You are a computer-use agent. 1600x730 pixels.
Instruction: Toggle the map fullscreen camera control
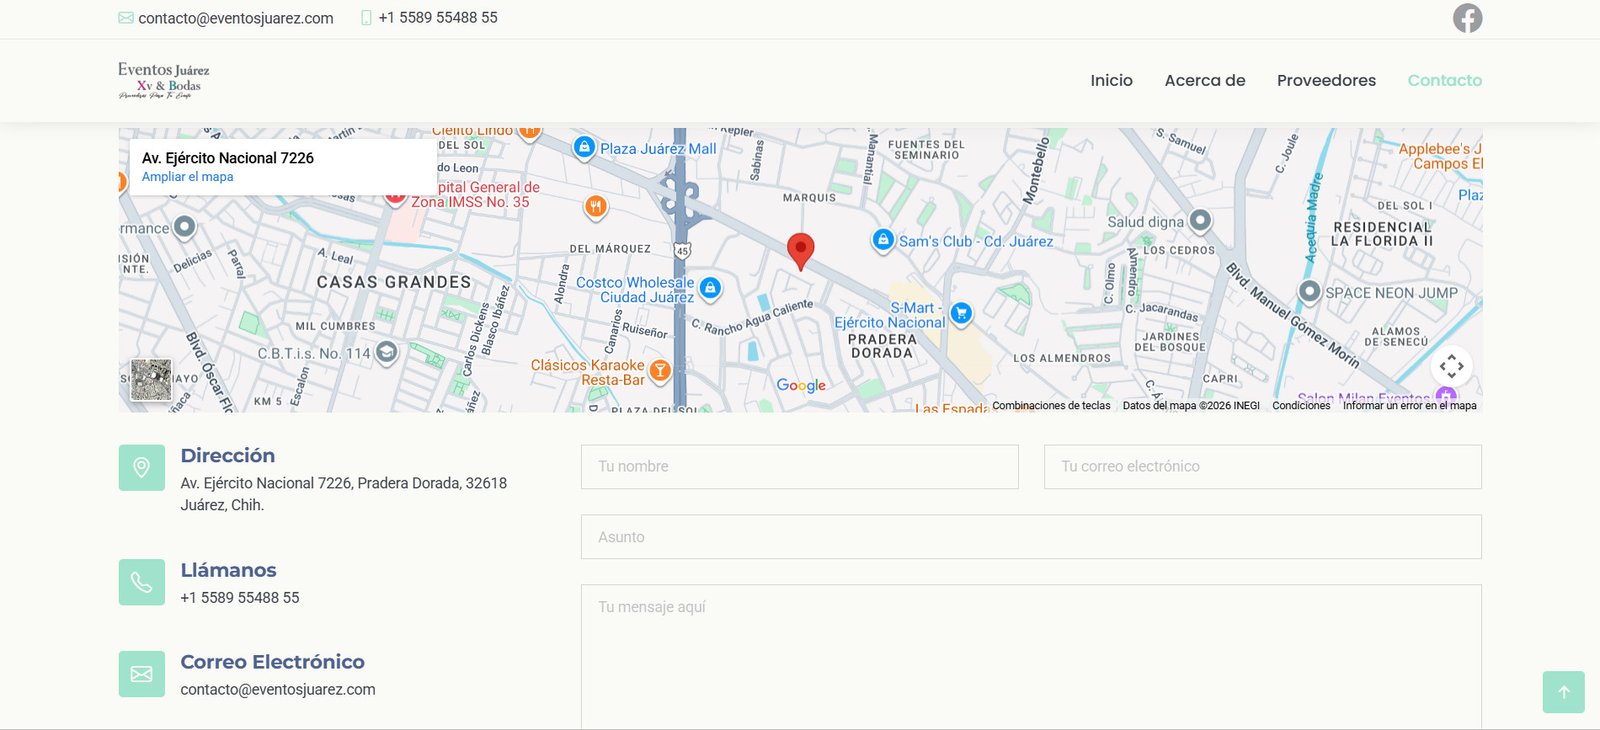coord(1451,366)
